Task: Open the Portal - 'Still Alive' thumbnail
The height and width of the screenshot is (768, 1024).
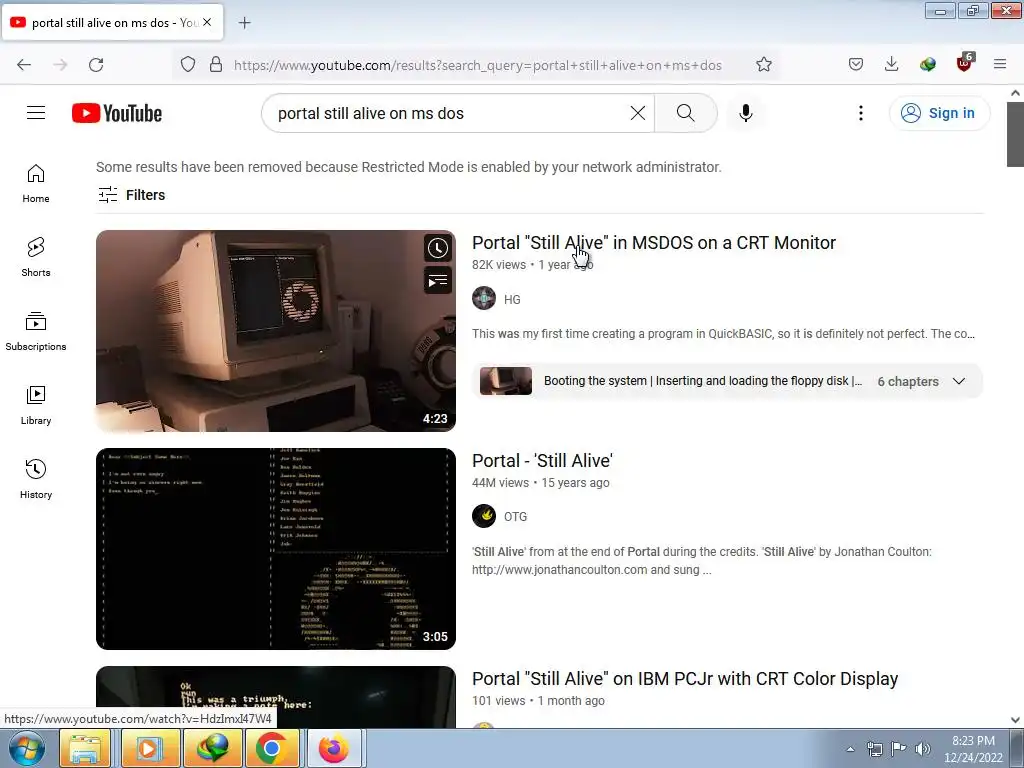Action: [x=276, y=549]
